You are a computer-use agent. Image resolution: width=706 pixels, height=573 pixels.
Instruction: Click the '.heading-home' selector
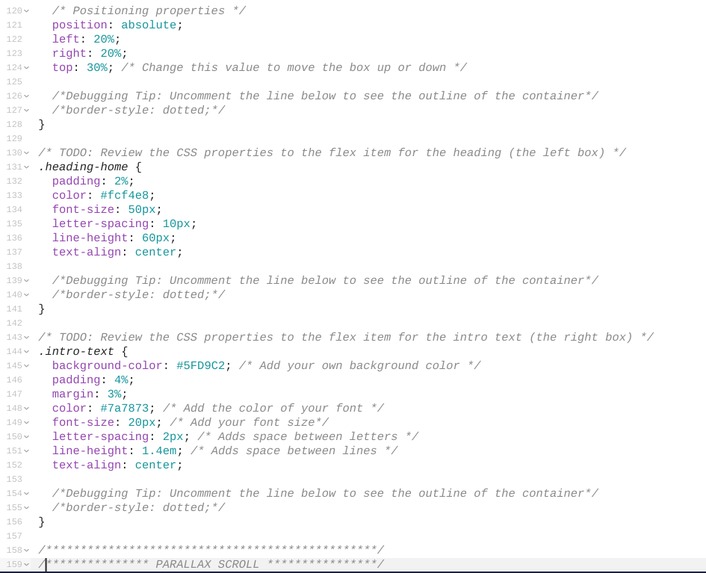(x=83, y=167)
